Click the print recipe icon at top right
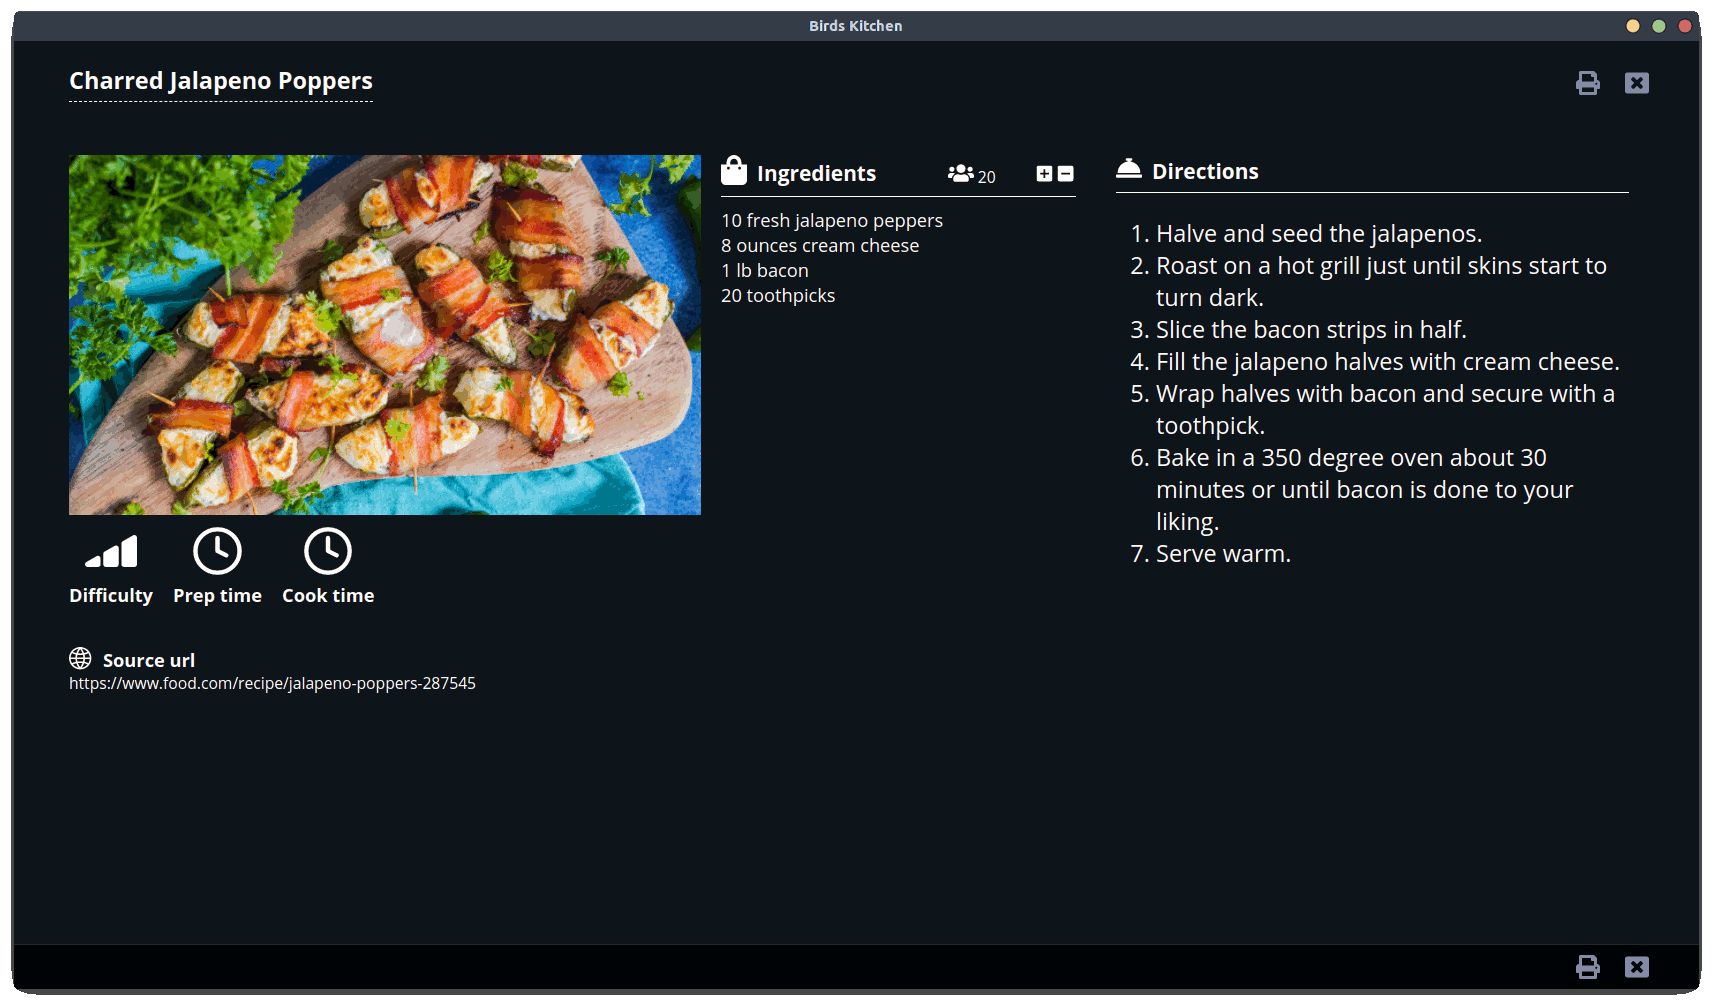Screen dimensions: 1713x1006 click(x=1589, y=83)
